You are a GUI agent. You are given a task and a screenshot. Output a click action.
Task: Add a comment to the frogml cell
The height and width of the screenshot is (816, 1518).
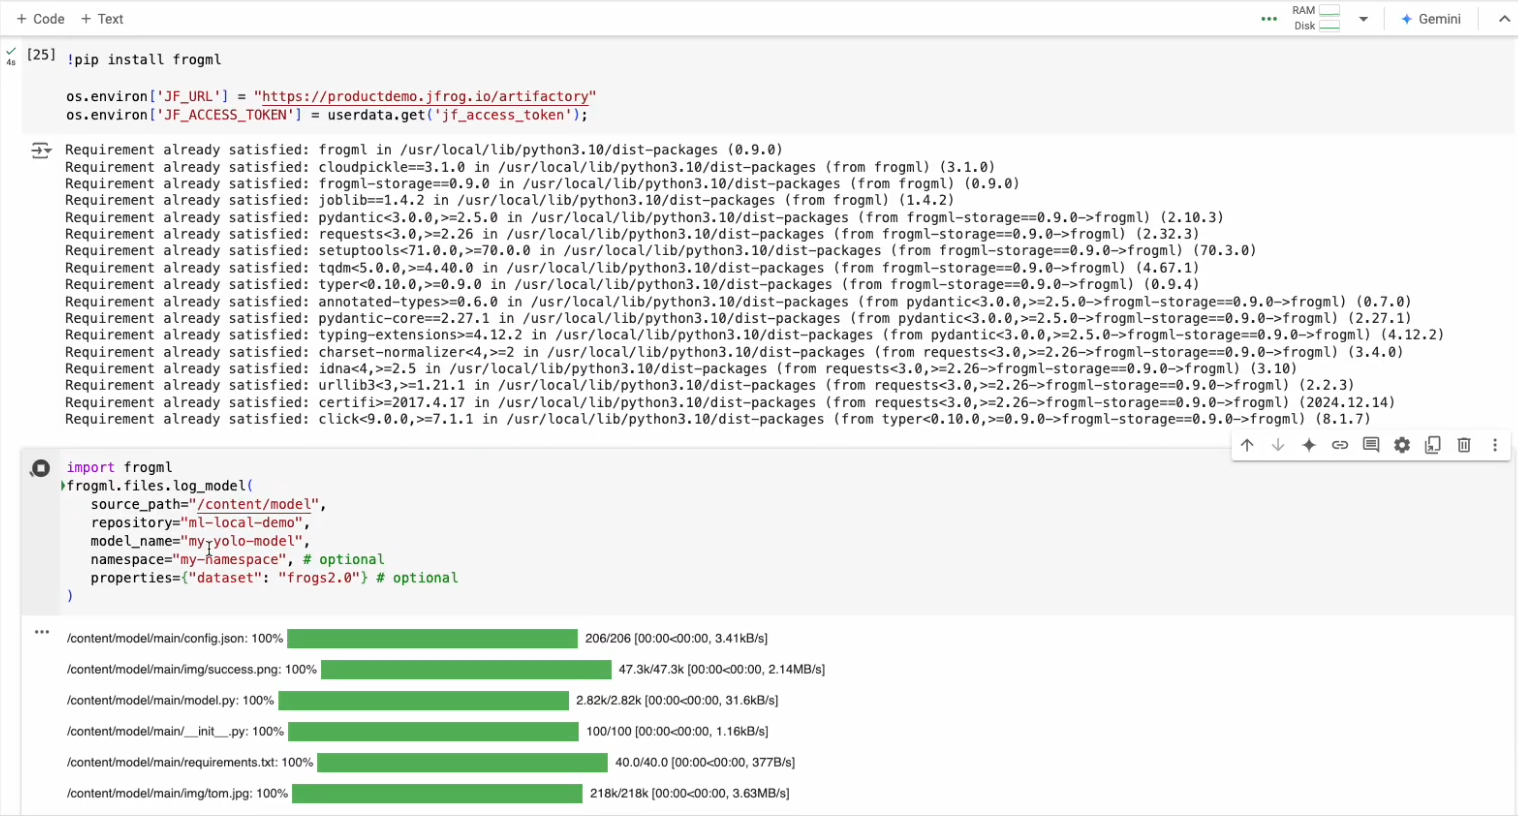[x=1371, y=445]
